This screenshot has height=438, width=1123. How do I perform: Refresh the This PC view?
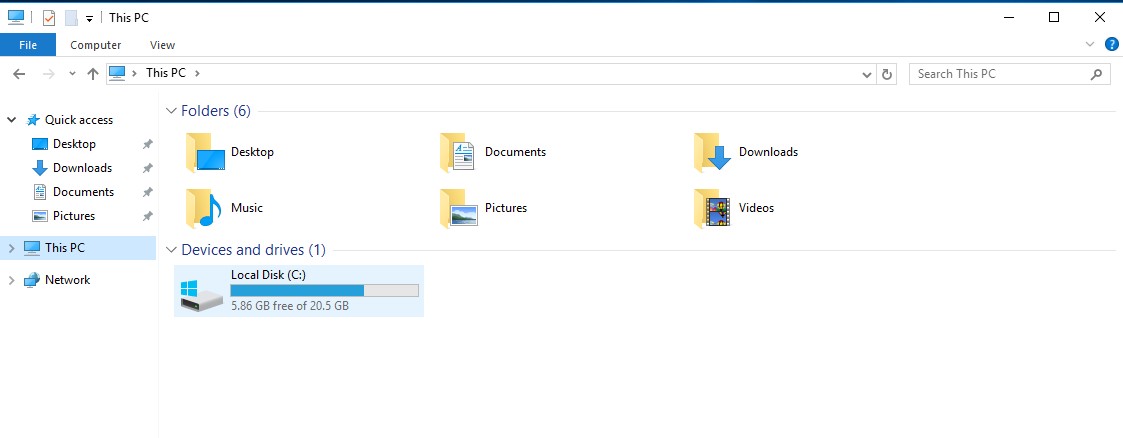coord(887,74)
